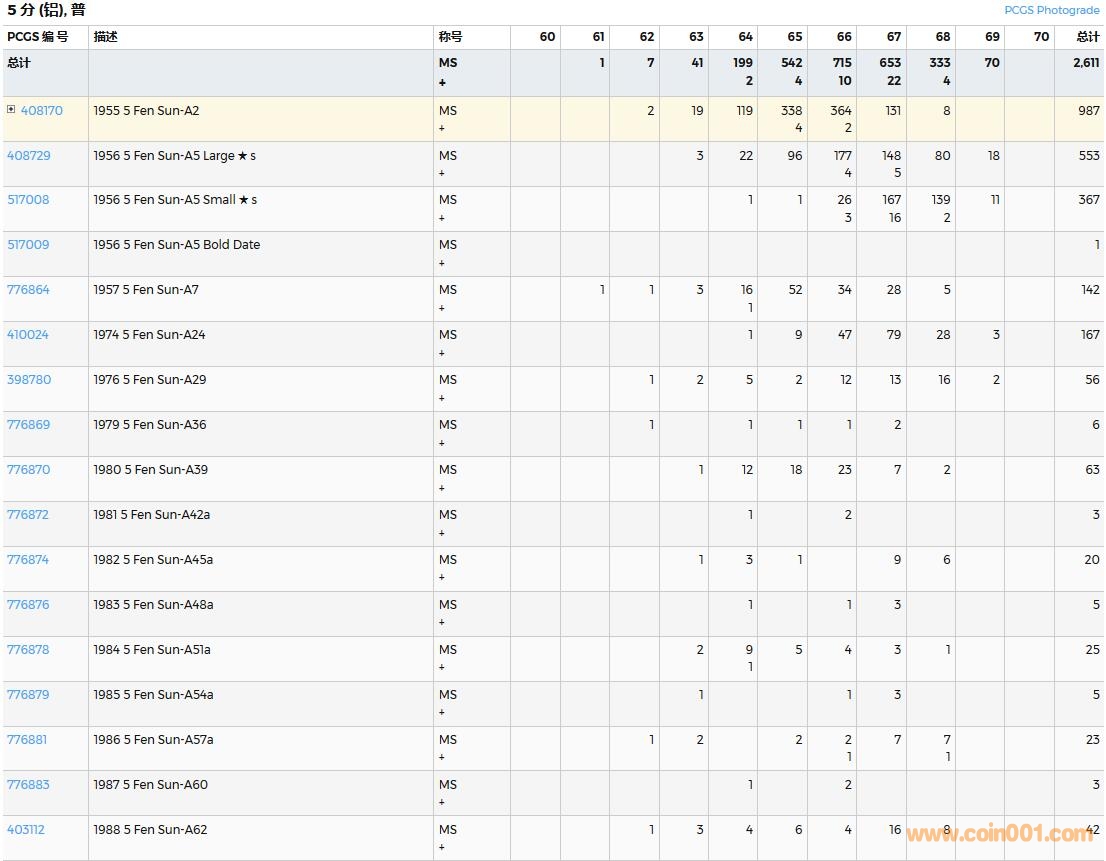Open the PCGS Photograde link

[x=1051, y=10]
